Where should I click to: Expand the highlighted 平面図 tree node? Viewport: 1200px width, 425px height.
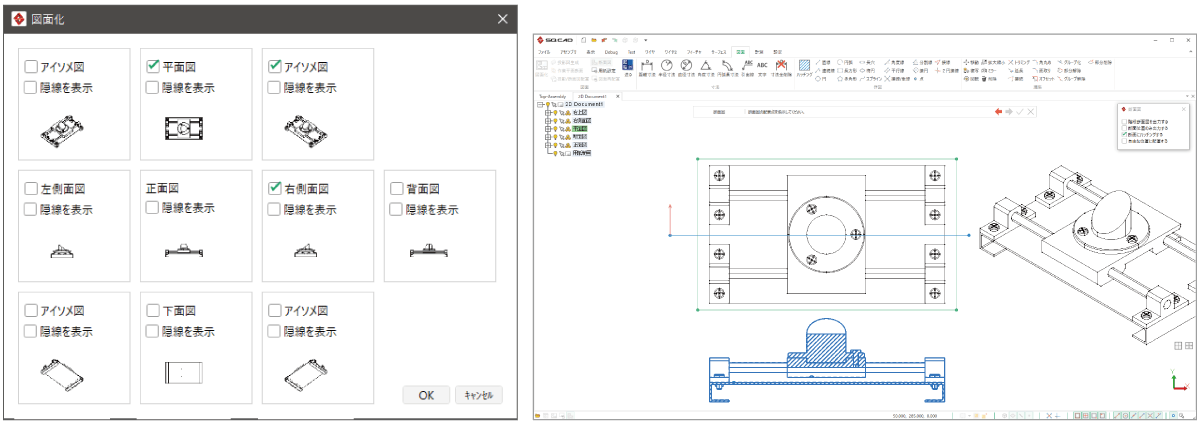[547, 129]
